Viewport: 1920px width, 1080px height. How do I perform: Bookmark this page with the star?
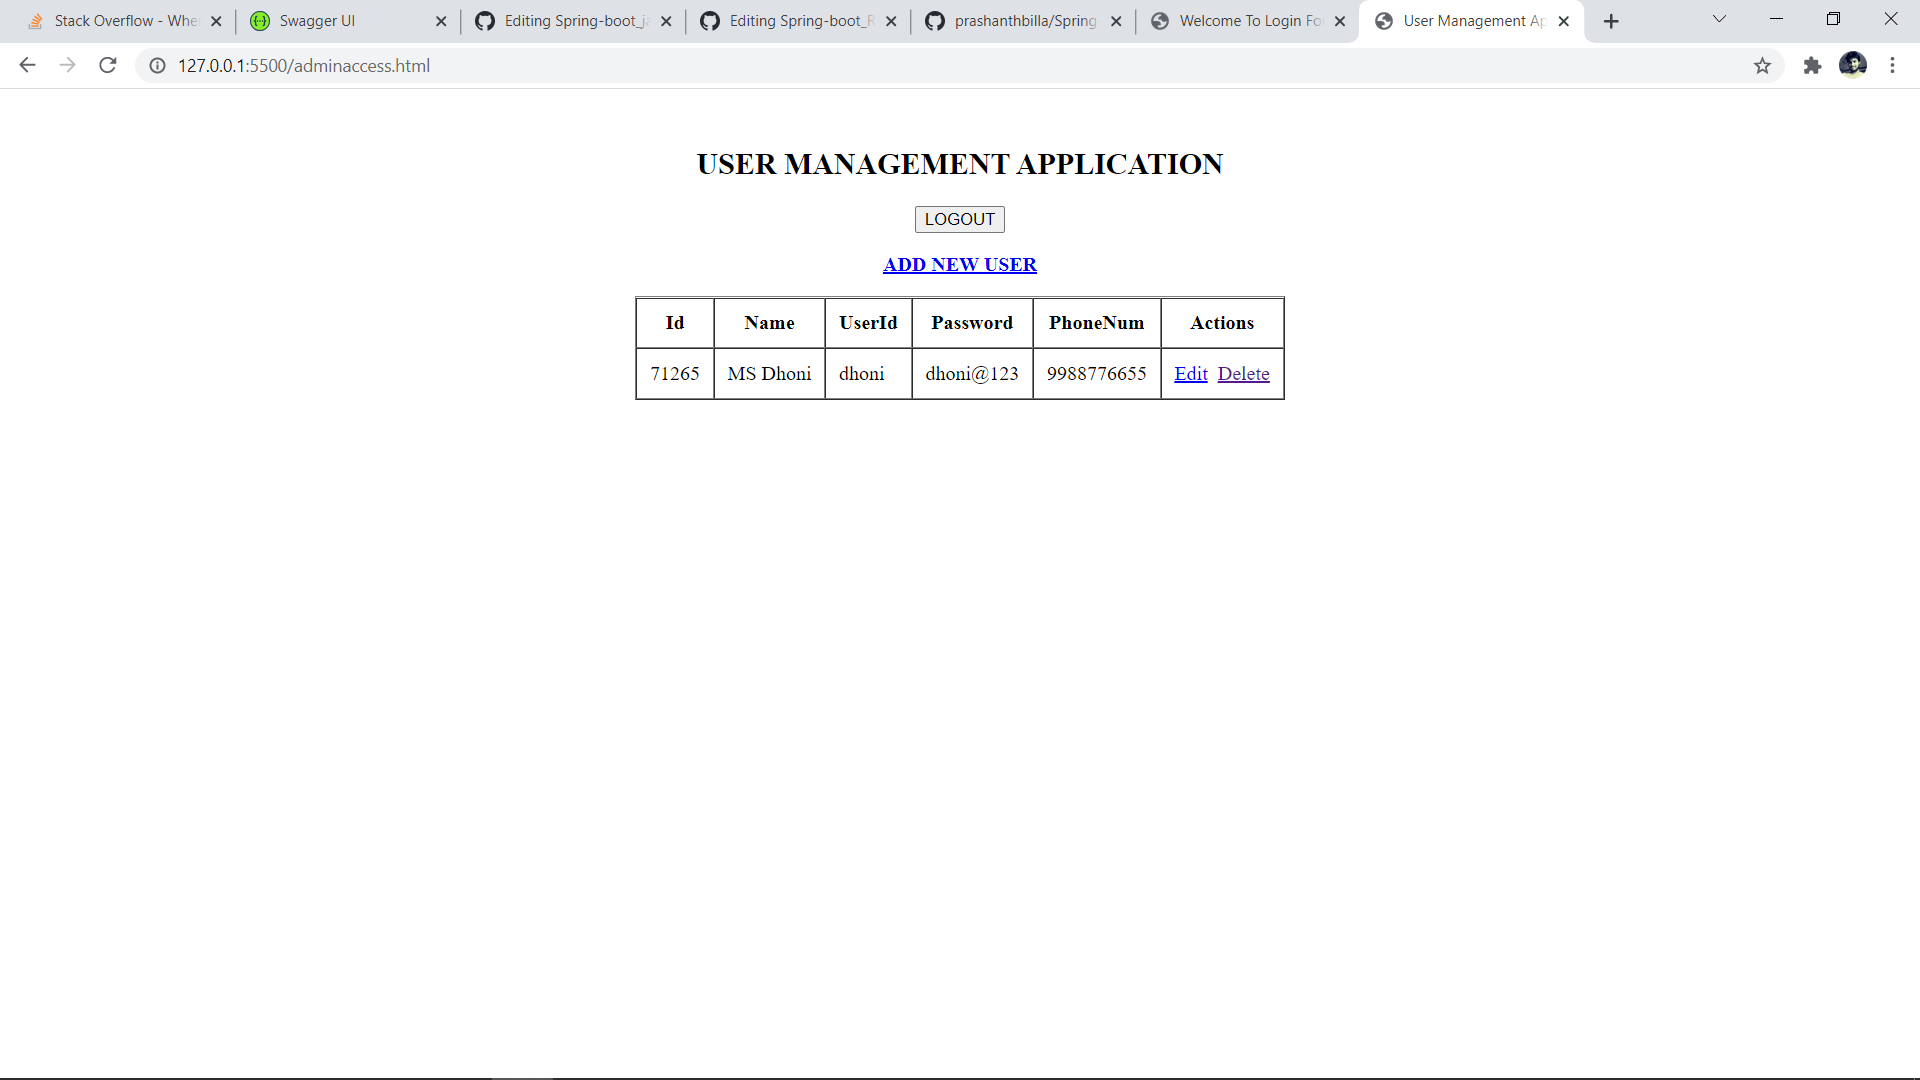(1762, 65)
